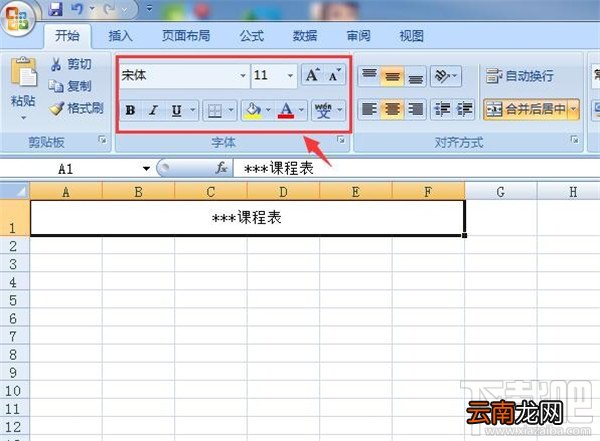The height and width of the screenshot is (441, 600).
Task: Select row 5 header
Action: click(x=15, y=301)
